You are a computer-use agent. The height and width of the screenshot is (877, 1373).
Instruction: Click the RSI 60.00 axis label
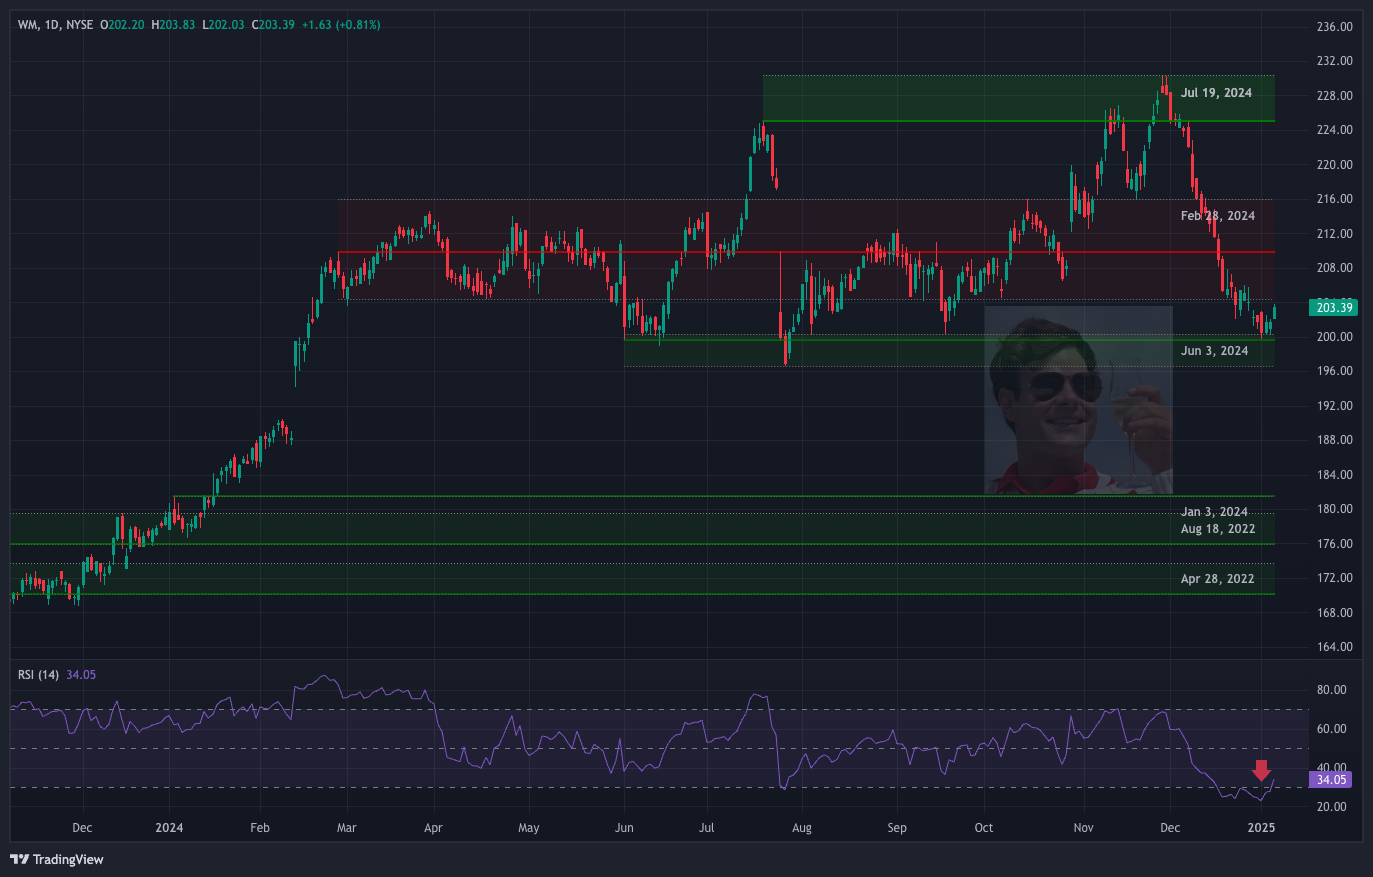(1331, 729)
